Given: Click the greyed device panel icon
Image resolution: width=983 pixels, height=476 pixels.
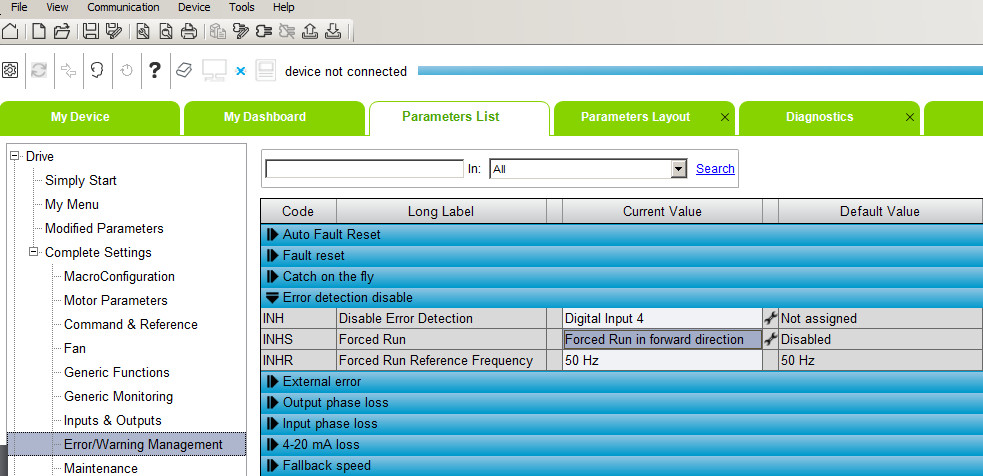Looking at the screenshot, I should coord(266,70).
